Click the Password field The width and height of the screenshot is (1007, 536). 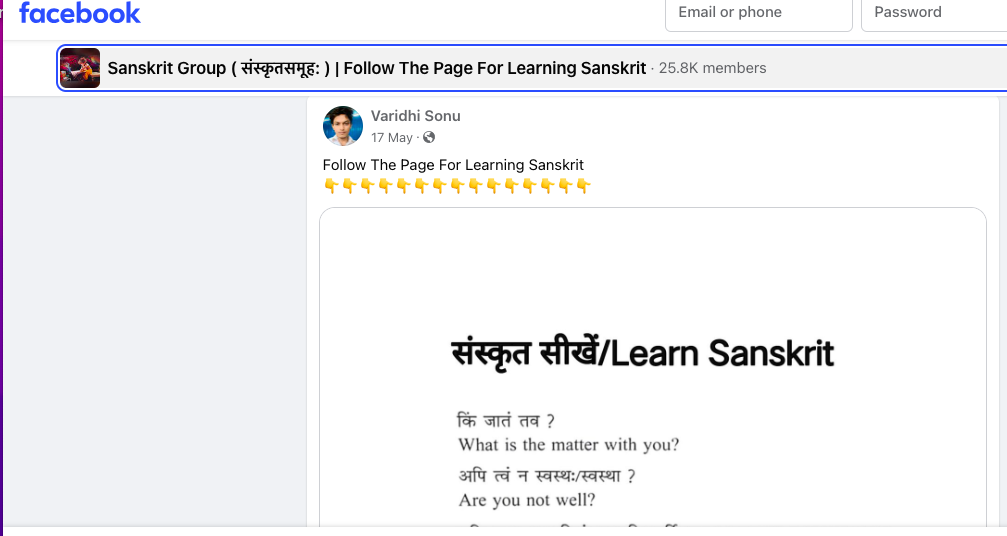934,14
